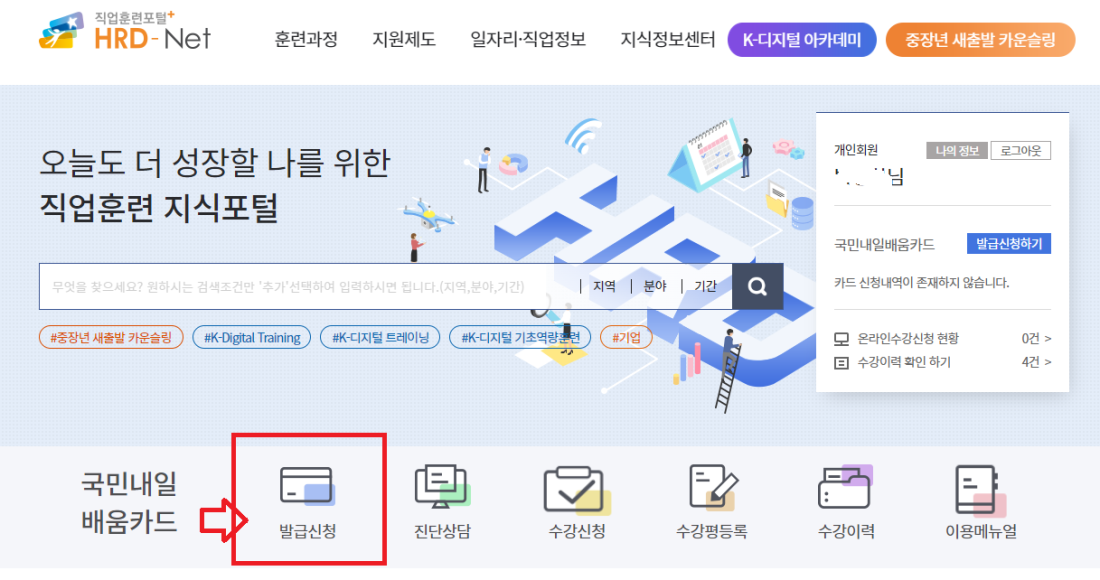
Task: Click the K-디지털 아카데미 button
Action: (802, 40)
